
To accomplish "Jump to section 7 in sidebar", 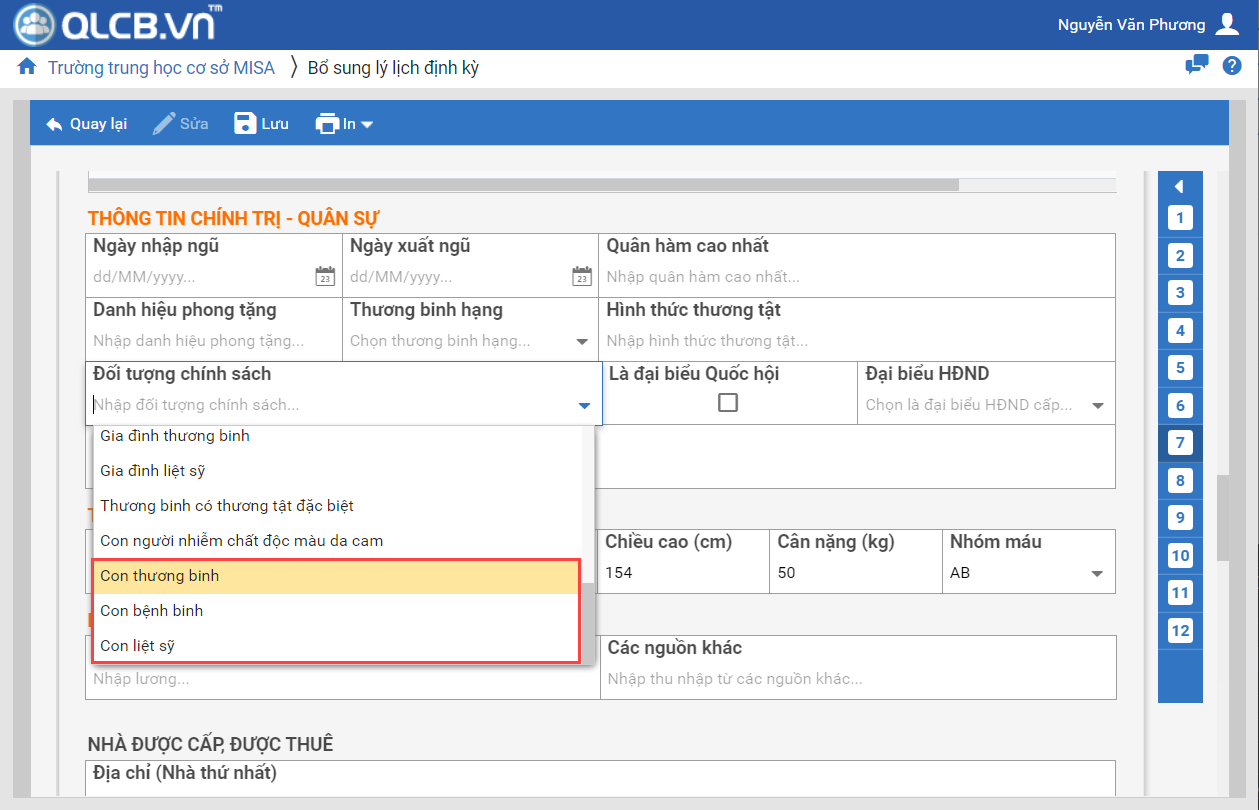I will [x=1180, y=443].
